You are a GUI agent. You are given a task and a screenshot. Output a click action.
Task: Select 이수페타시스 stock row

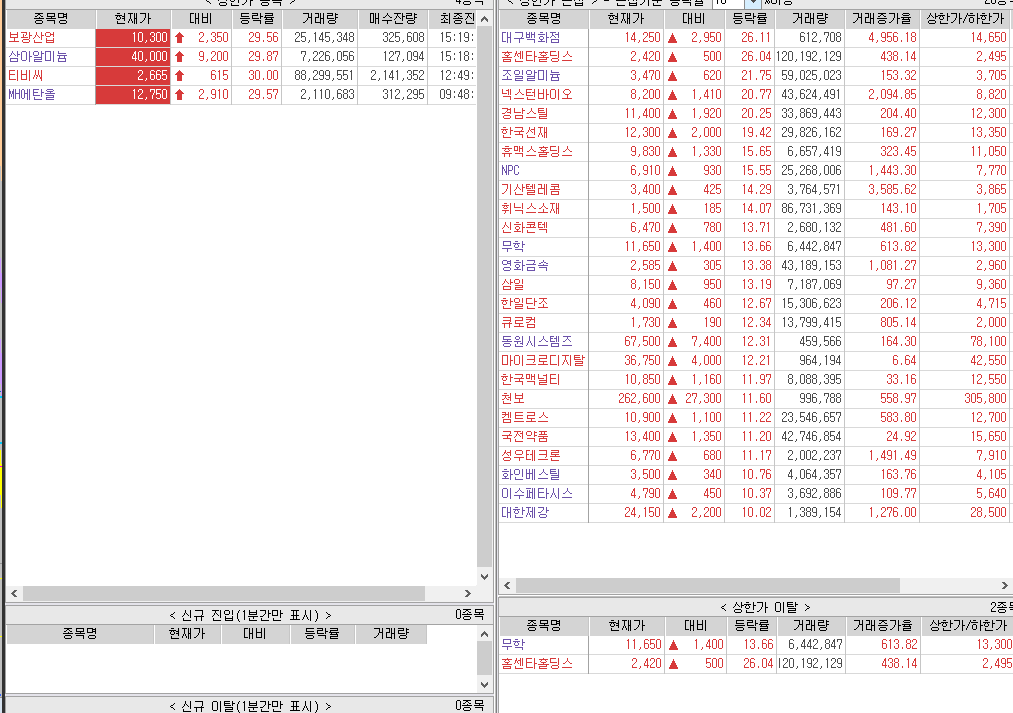537,494
